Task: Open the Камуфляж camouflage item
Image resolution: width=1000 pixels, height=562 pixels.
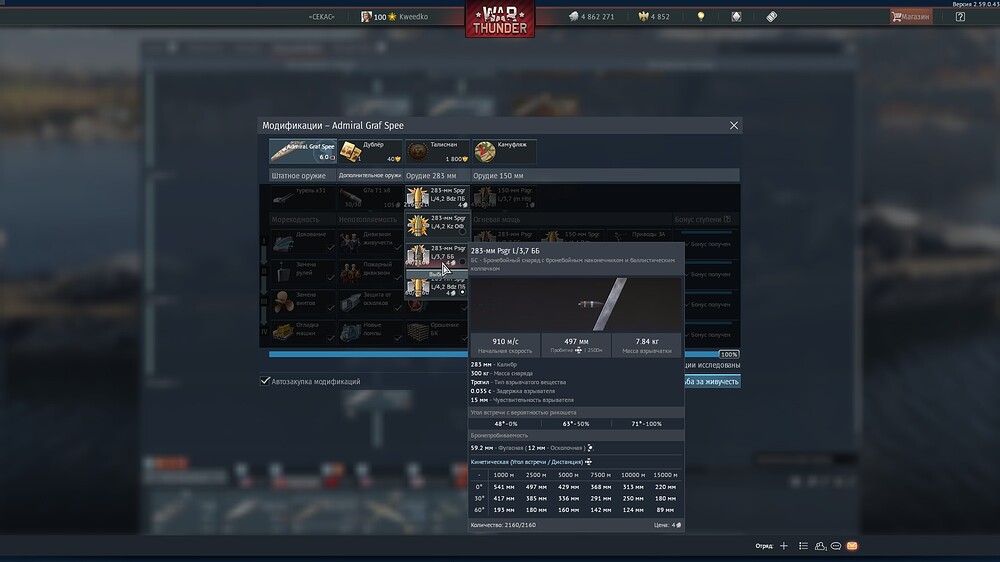Action: pyautogui.click(x=504, y=151)
